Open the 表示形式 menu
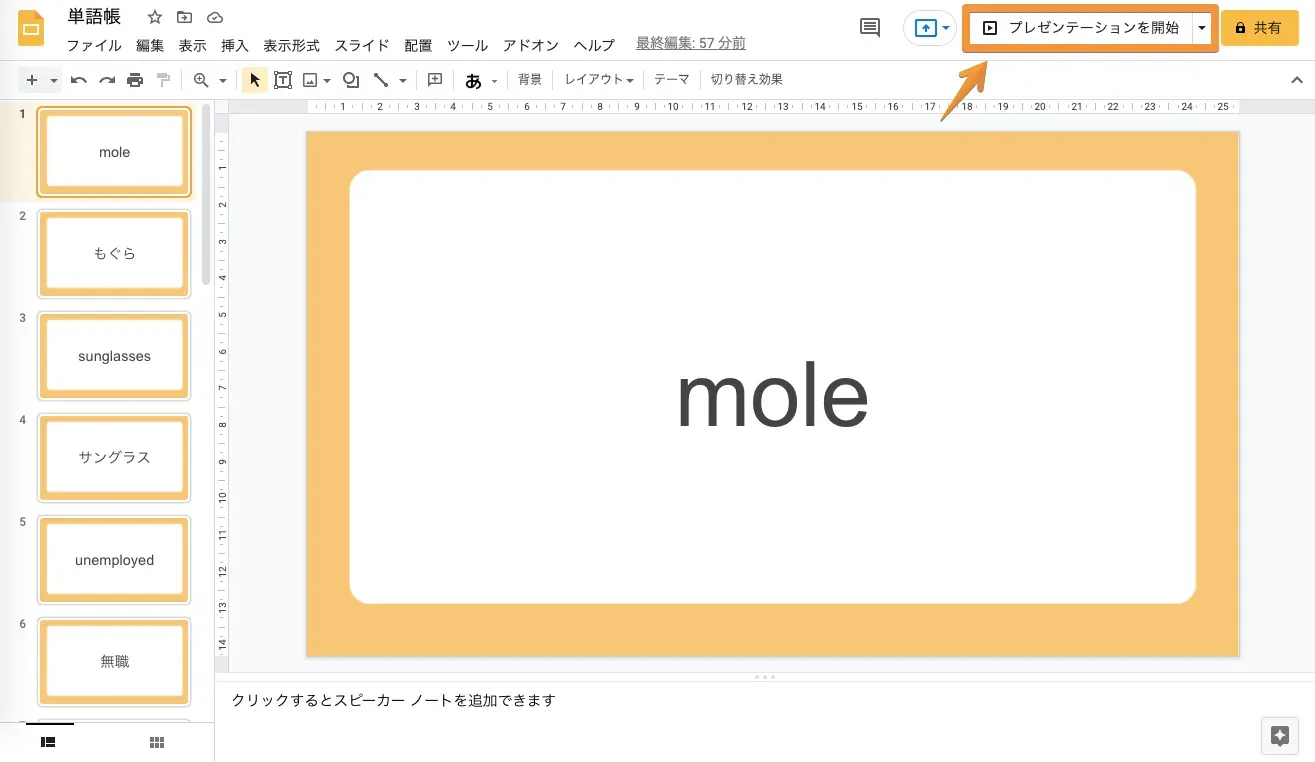Viewport: 1315px width, 762px height. 291,45
